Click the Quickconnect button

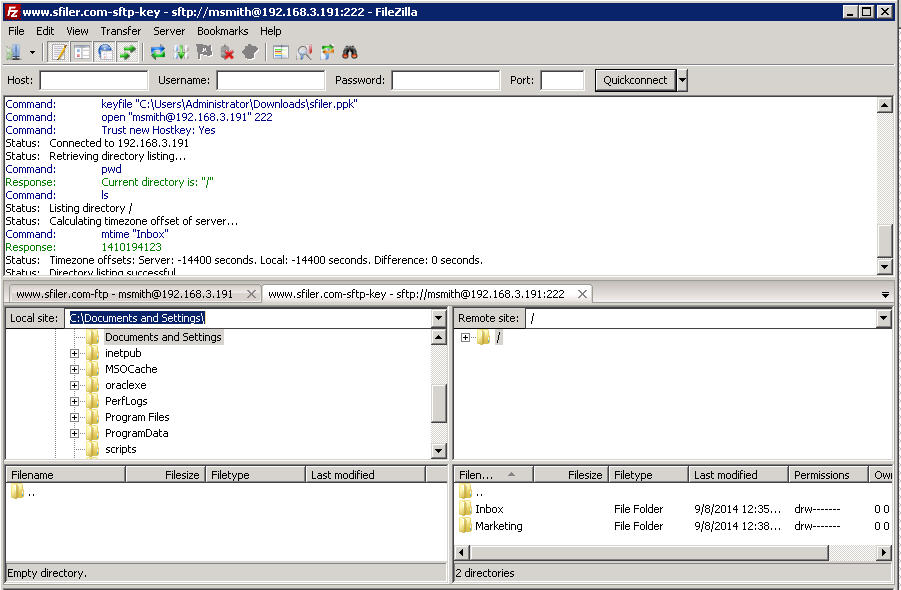click(x=636, y=80)
